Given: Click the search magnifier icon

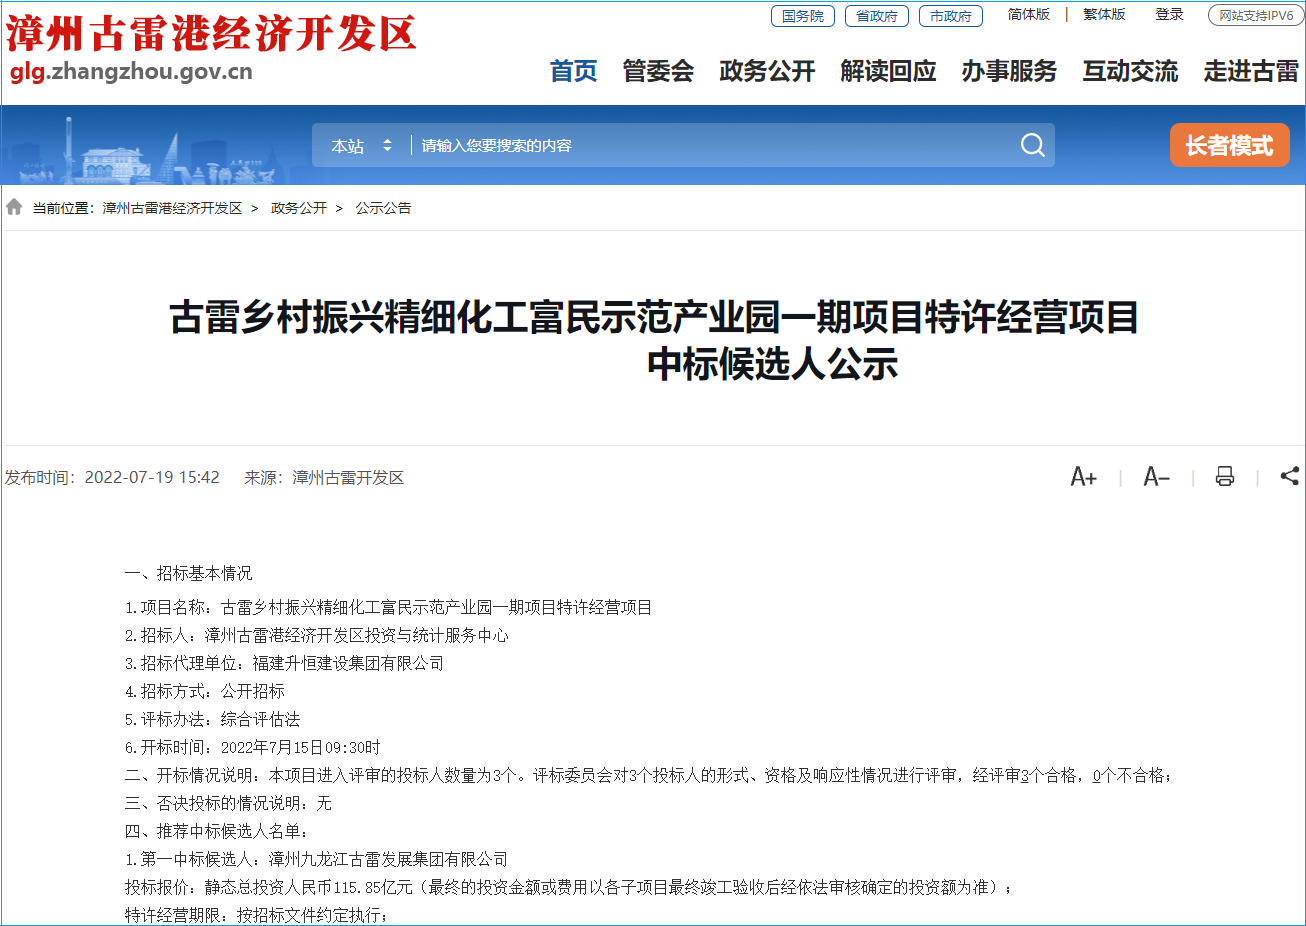Looking at the screenshot, I should pyautogui.click(x=1032, y=145).
